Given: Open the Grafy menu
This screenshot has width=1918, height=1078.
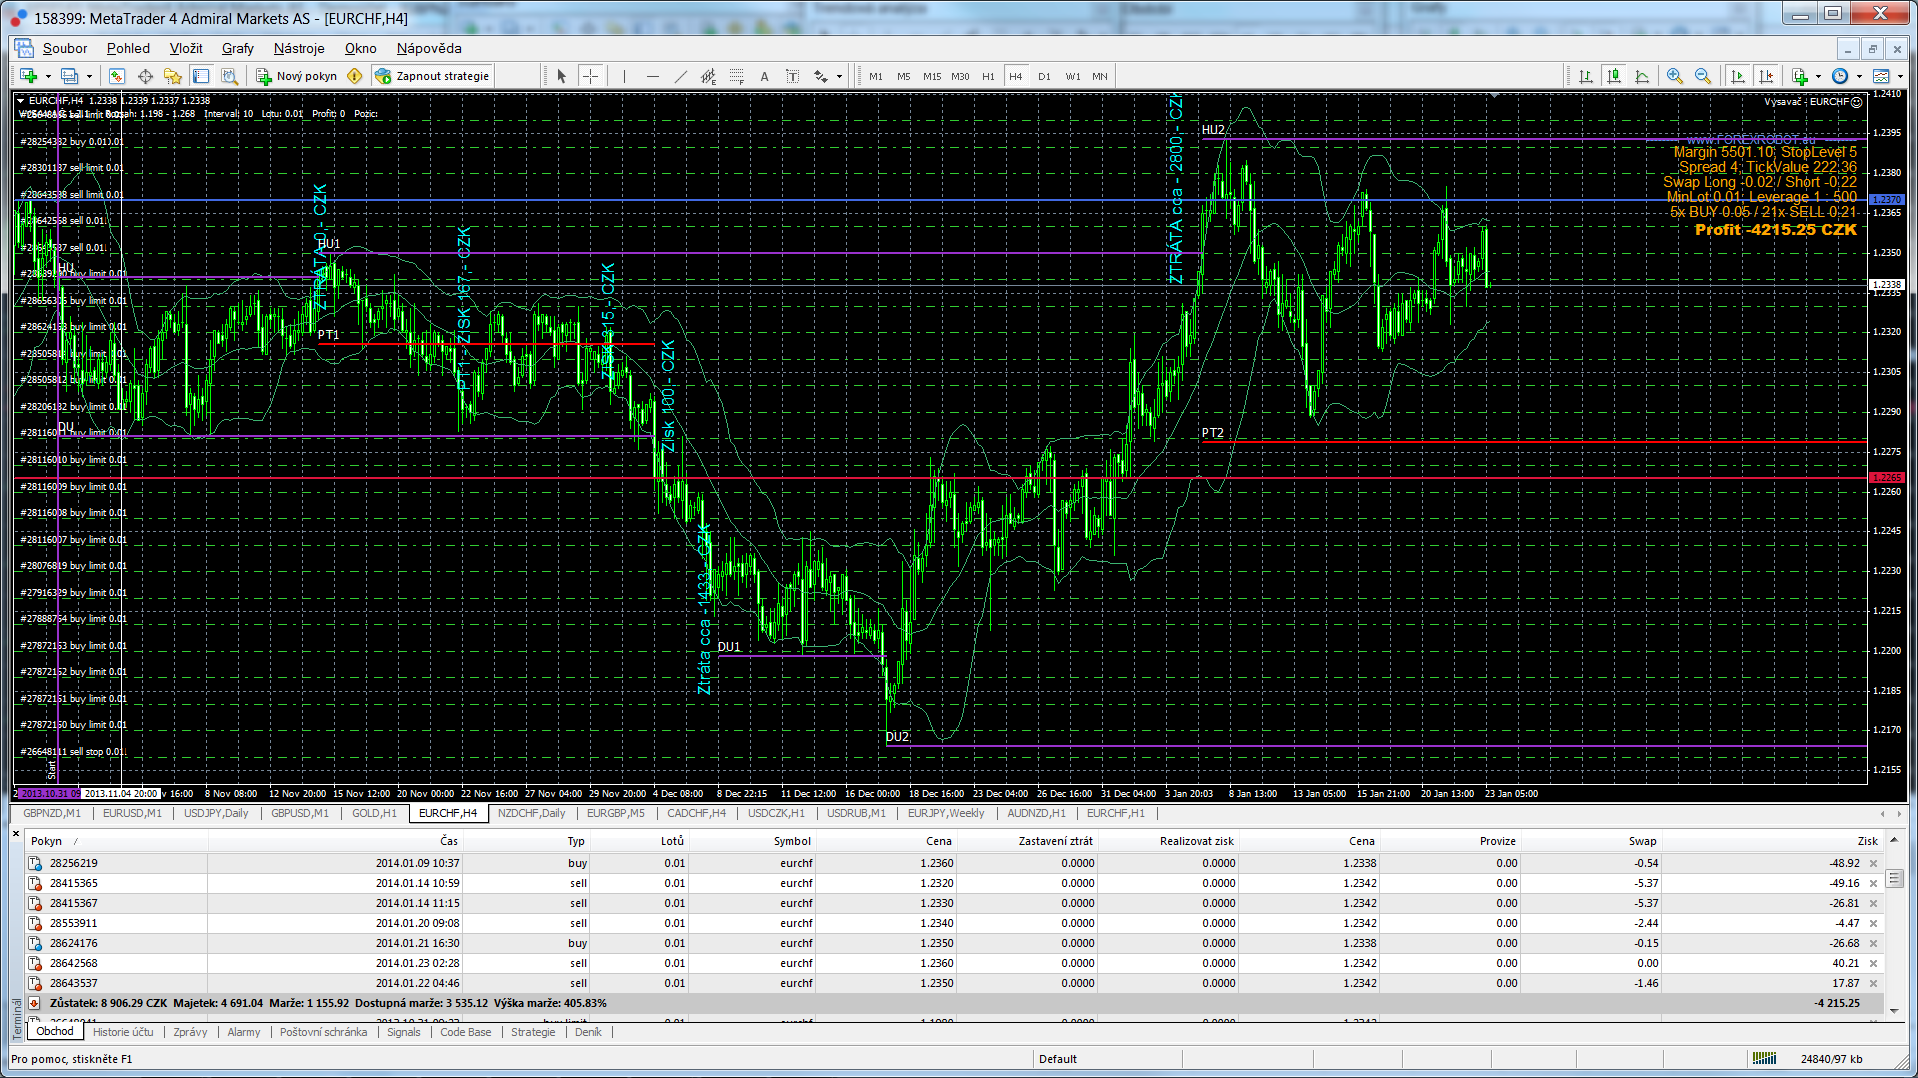Looking at the screenshot, I should pyautogui.click(x=238, y=48).
